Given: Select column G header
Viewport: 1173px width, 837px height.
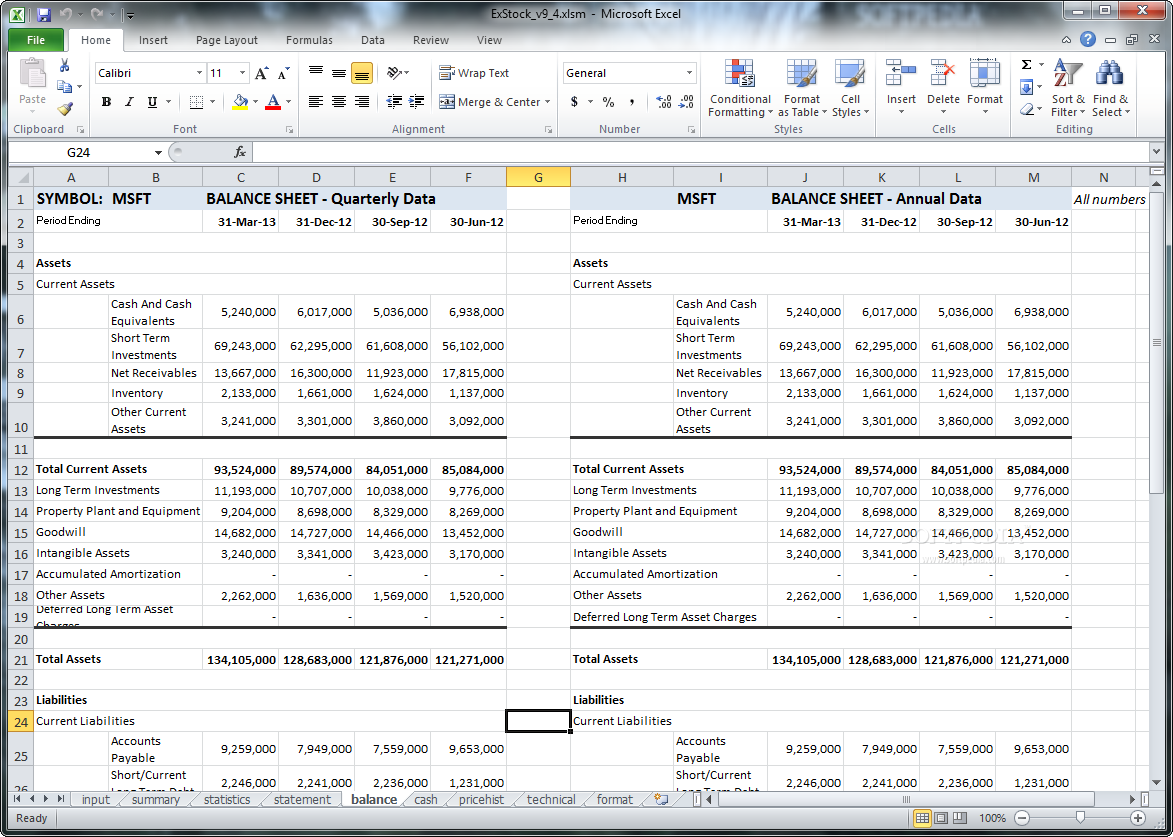Looking at the screenshot, I should point(538,177).
